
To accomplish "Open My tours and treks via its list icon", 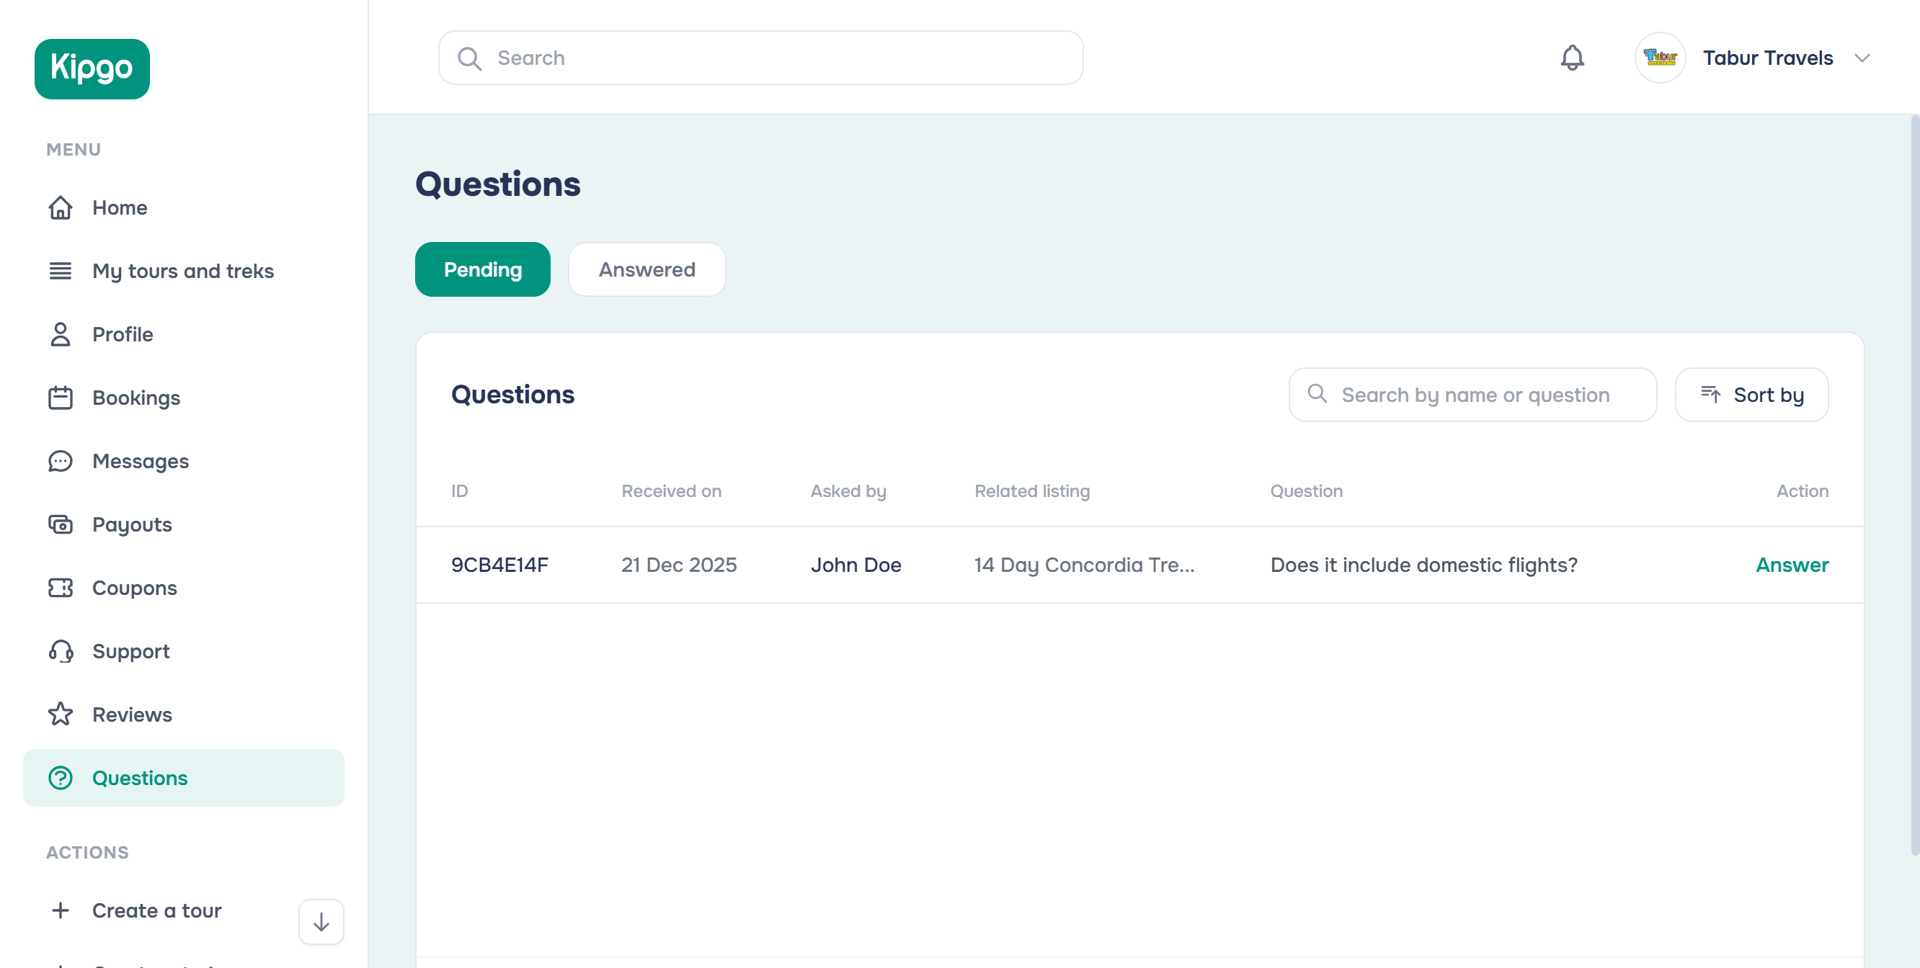I will pyautogui.click(x=61, y=270).
